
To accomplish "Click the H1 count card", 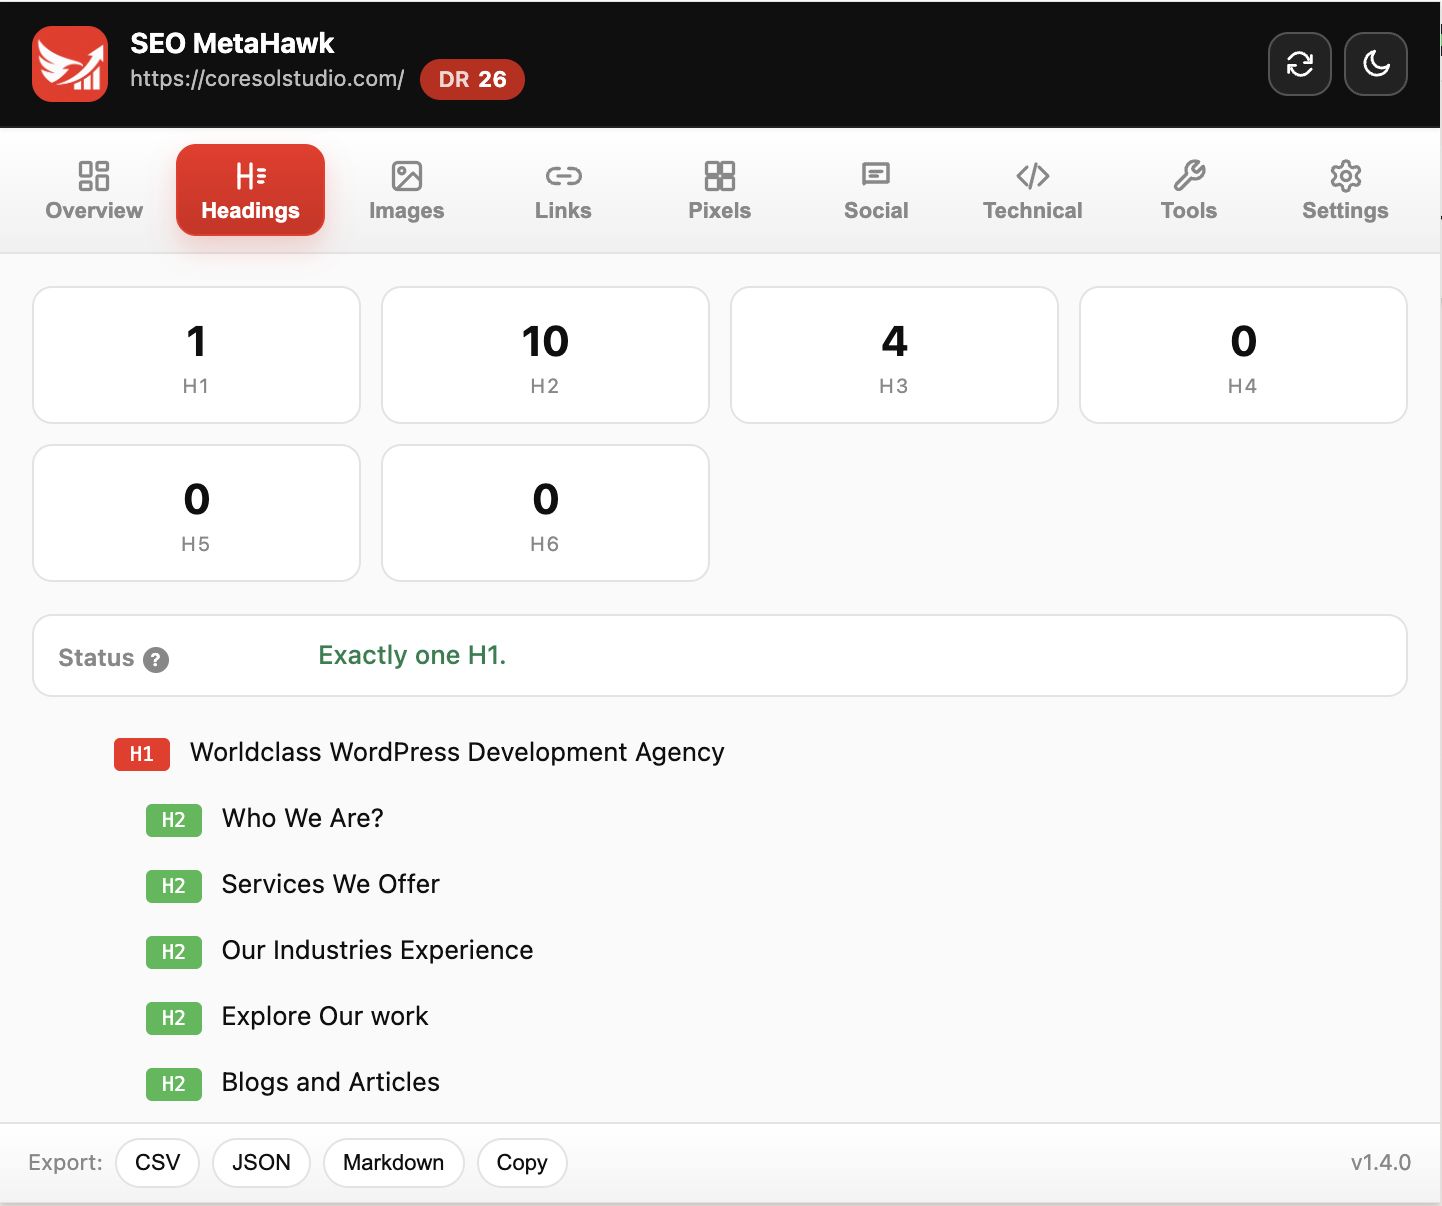I will (196, 355).
